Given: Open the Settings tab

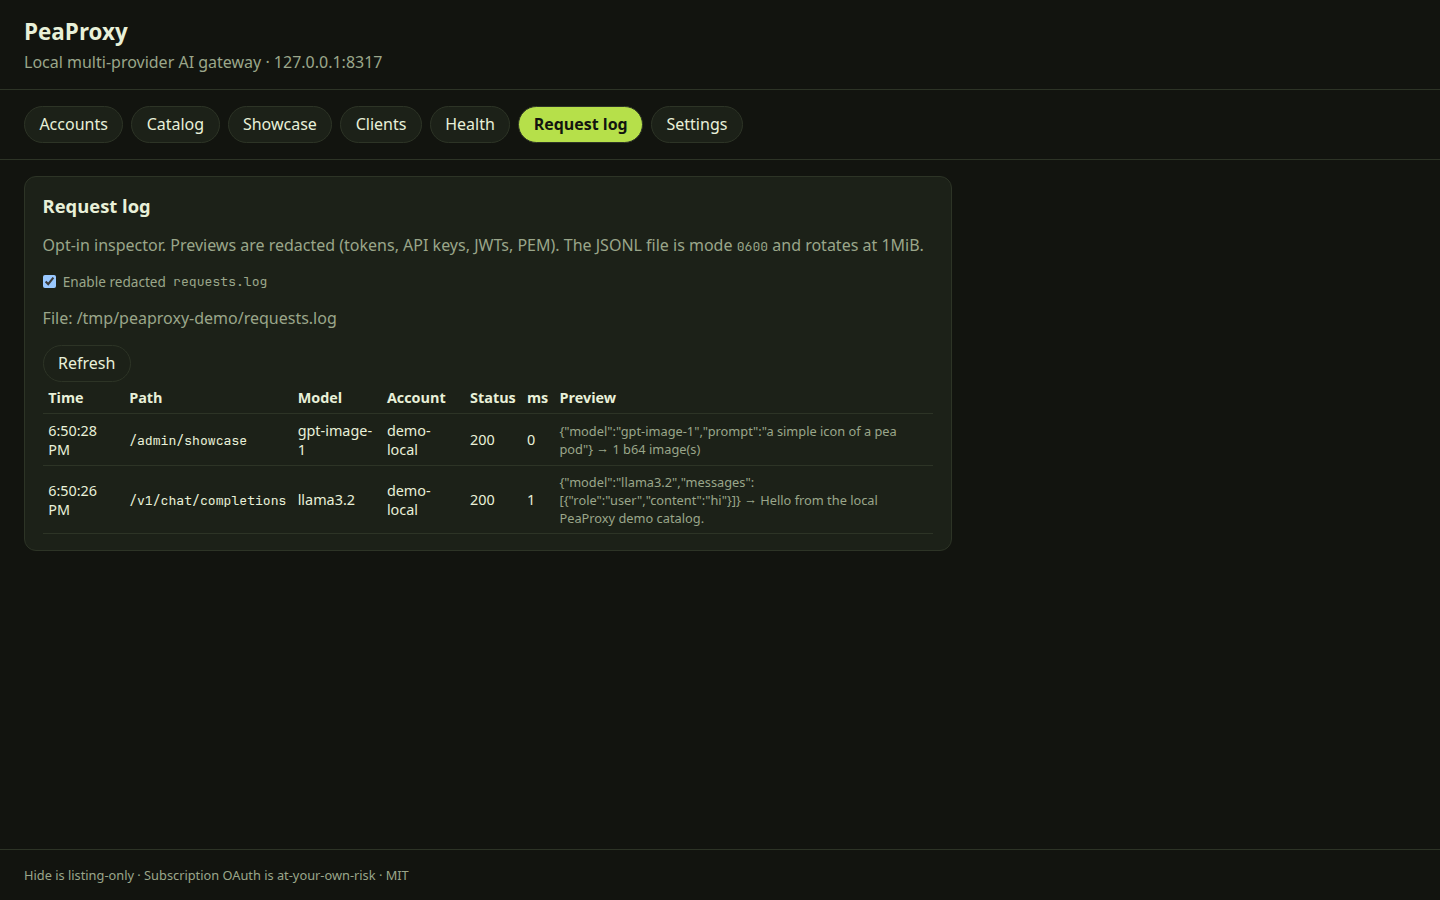Looking at the screenshot, I should pyautogui.click(x=697, y=124).
